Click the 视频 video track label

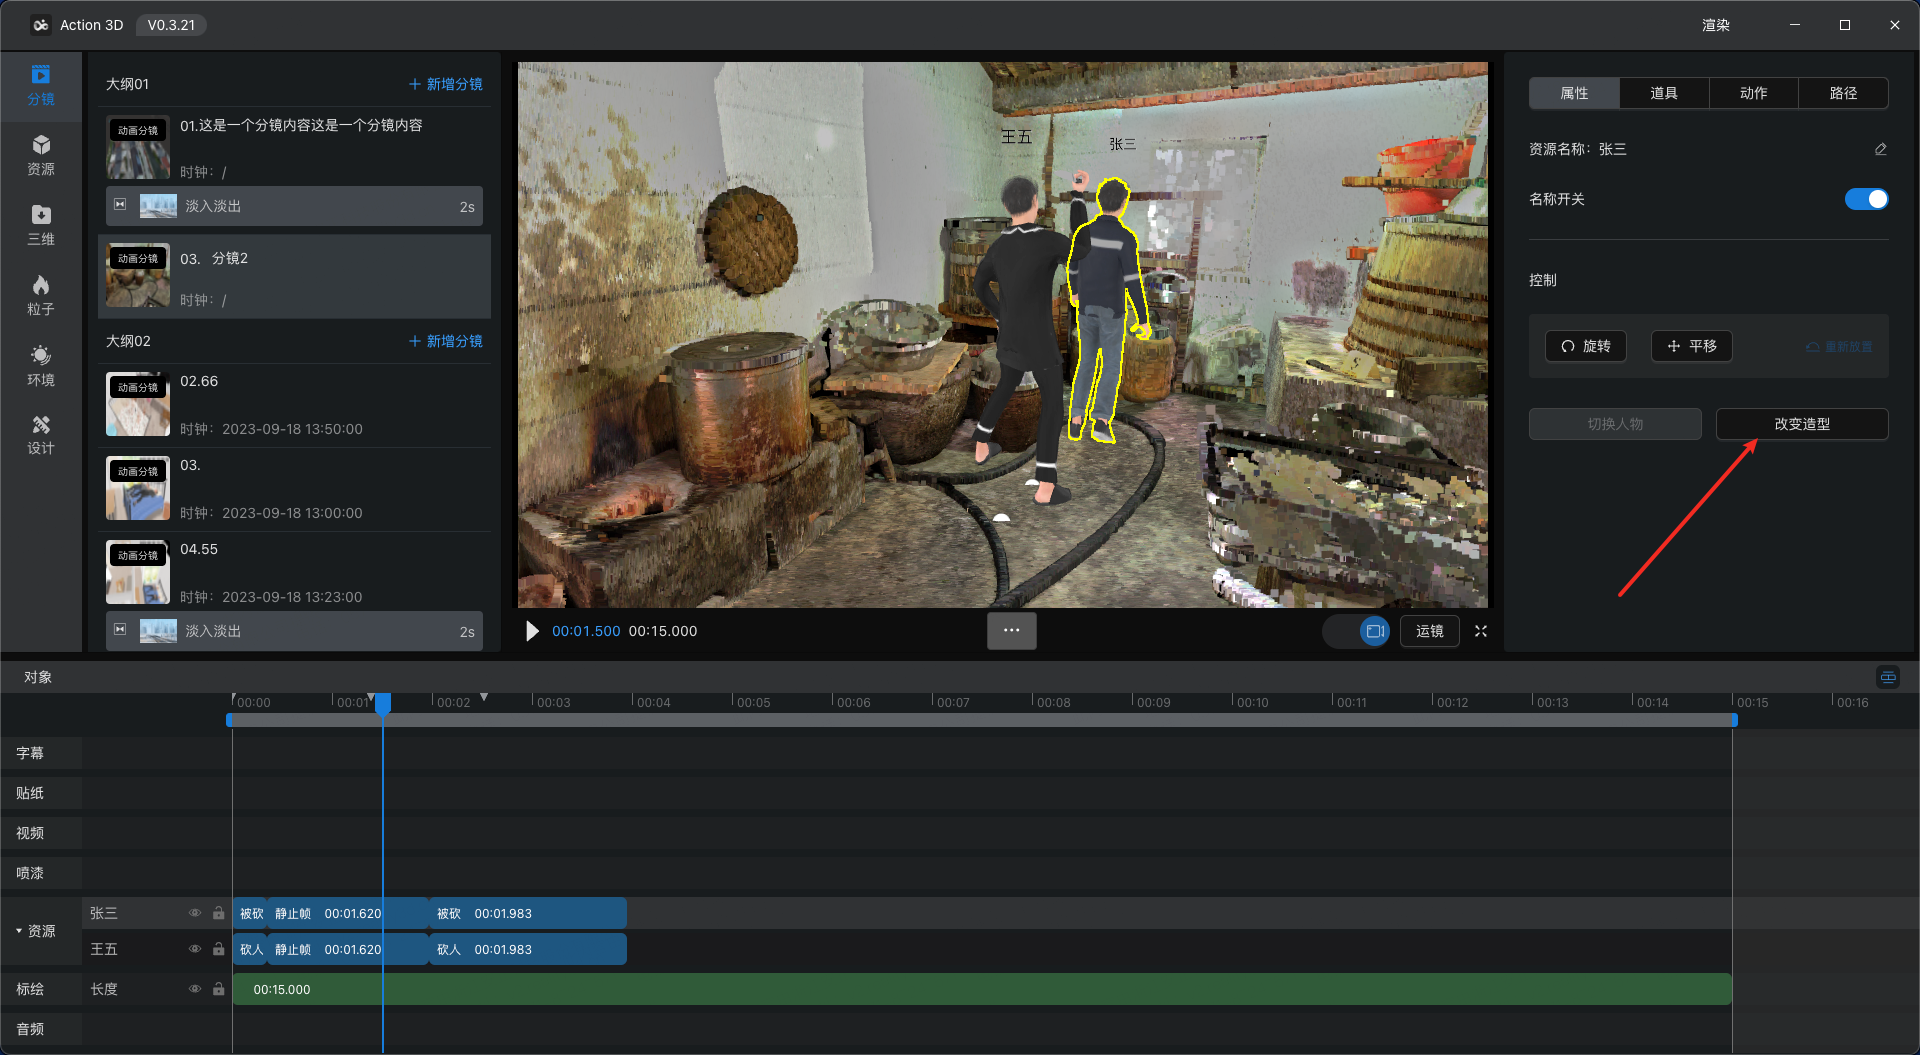click(30, 833)
